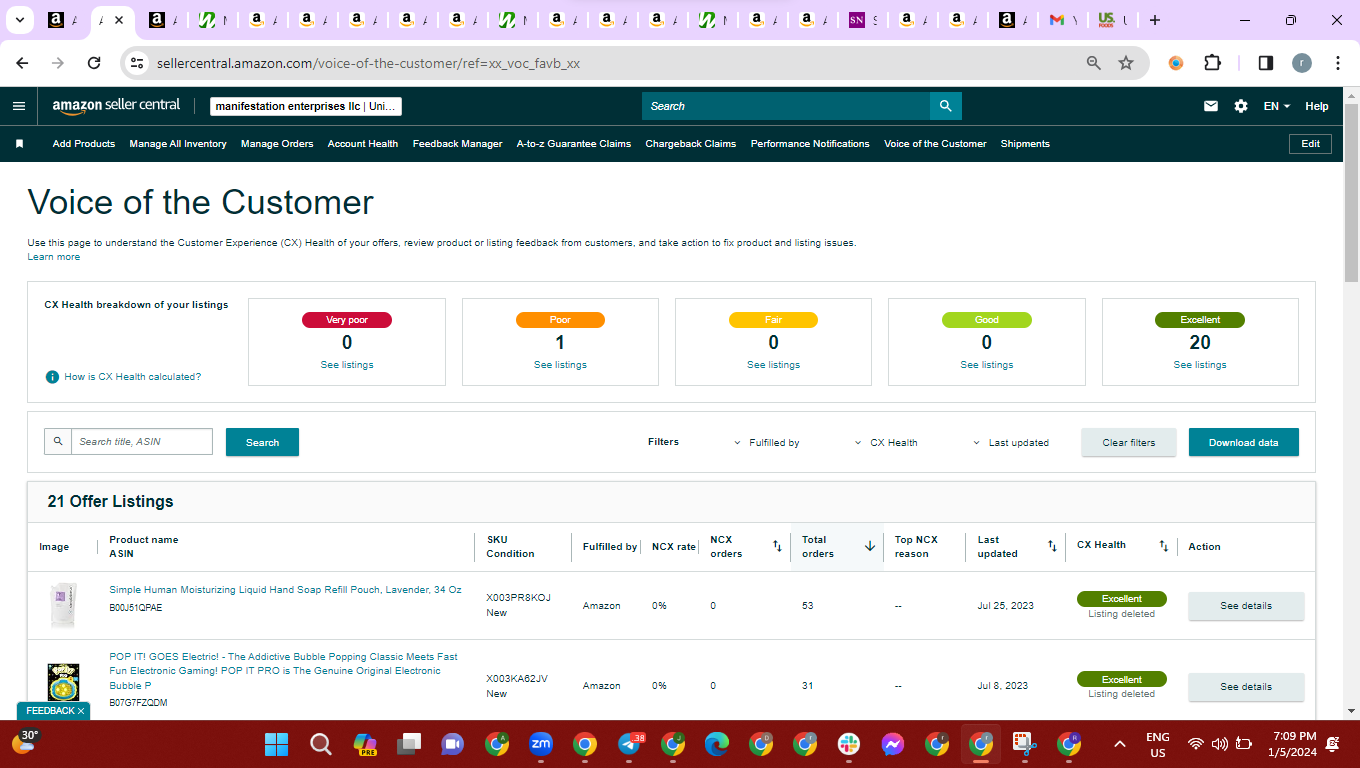See listings under Excellent CX Health

pyautogui.click(x=1200, y=365)
